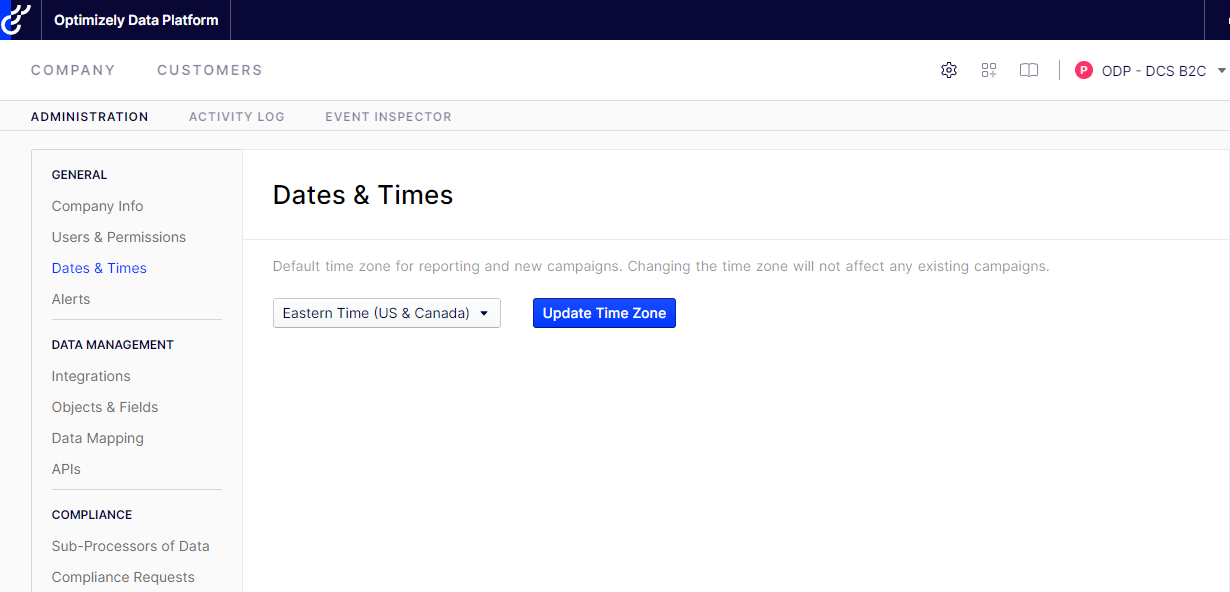Open Users & Permissions settings
Image resolution: width=1230 pixels, height=592 pixels.
[x=119, y=237]
